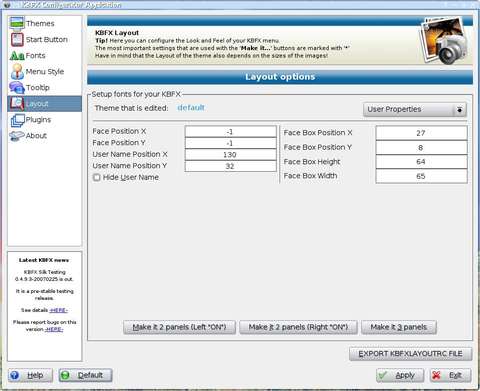The width and height of the screenshot is (480, 391).
Task: Toggle the Hide User Name checkbox
Action: click(97, 177)
